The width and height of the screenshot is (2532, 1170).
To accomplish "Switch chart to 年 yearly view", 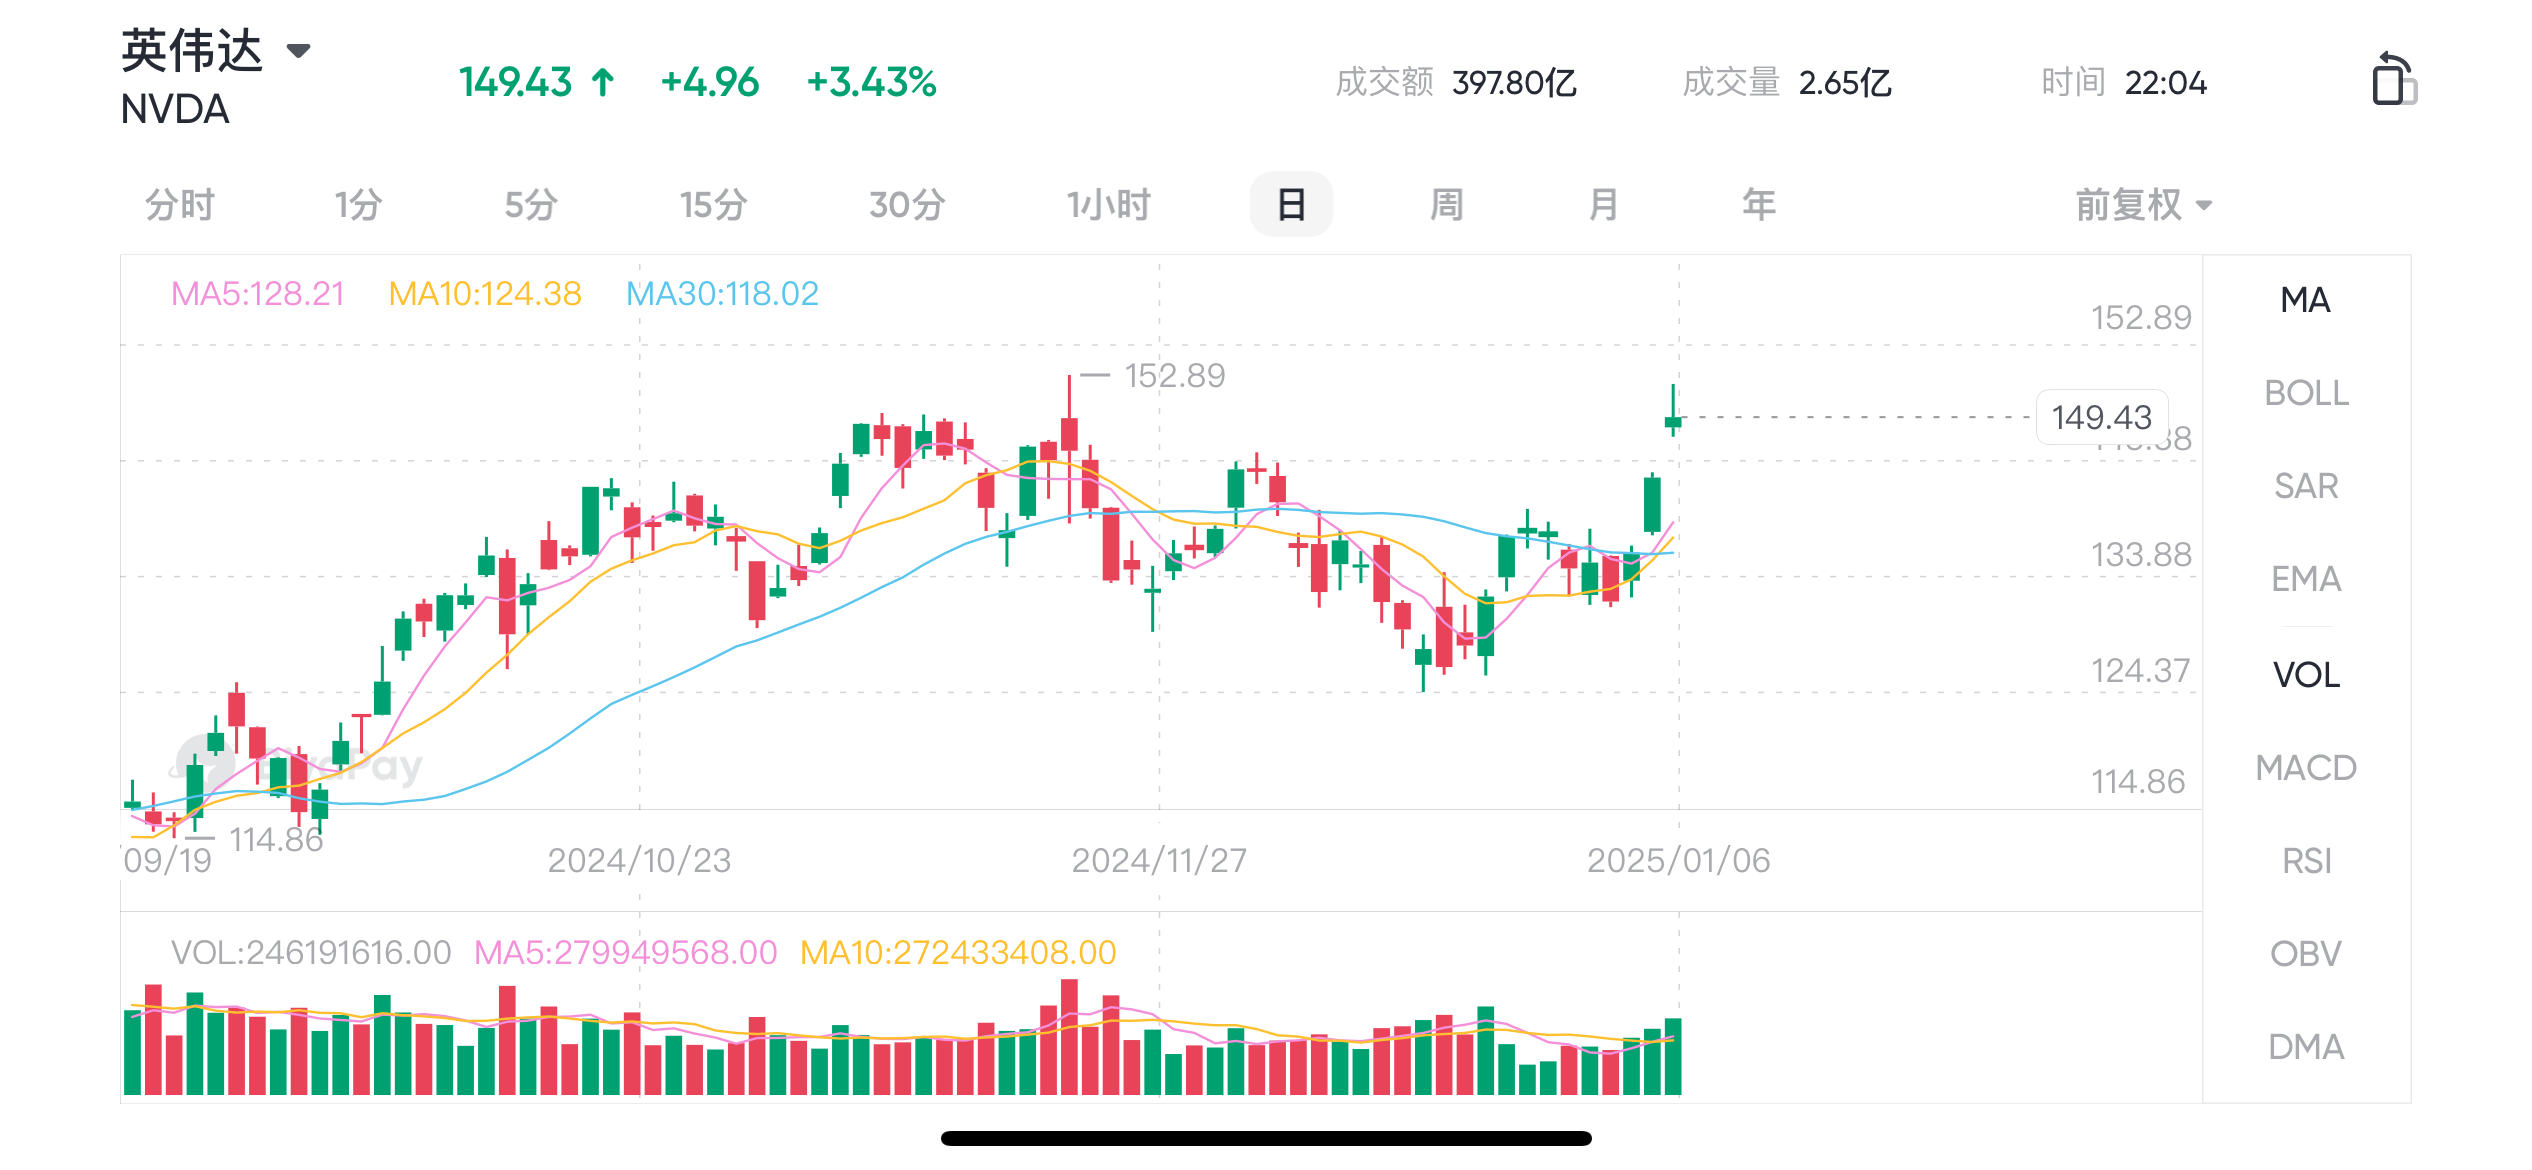I will pos(1758,205).
